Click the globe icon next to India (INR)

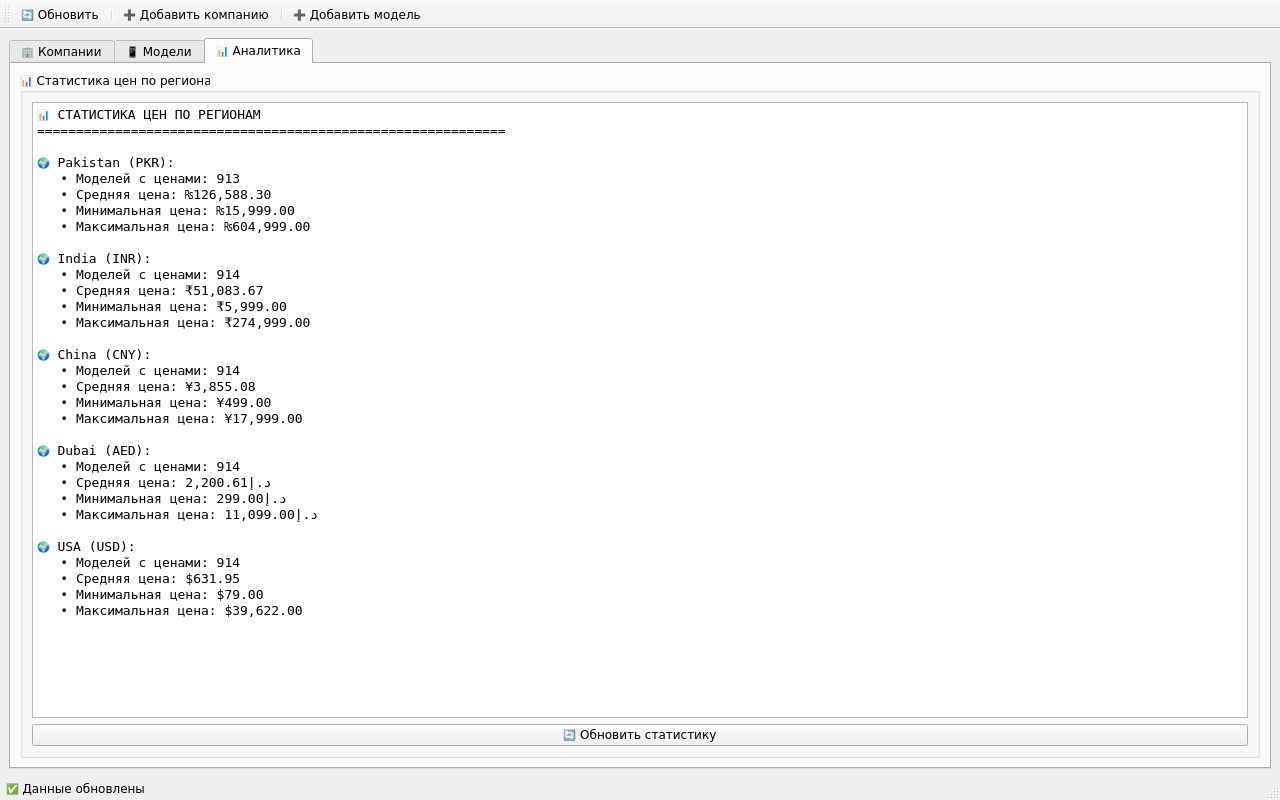click(x=43, y=259)
